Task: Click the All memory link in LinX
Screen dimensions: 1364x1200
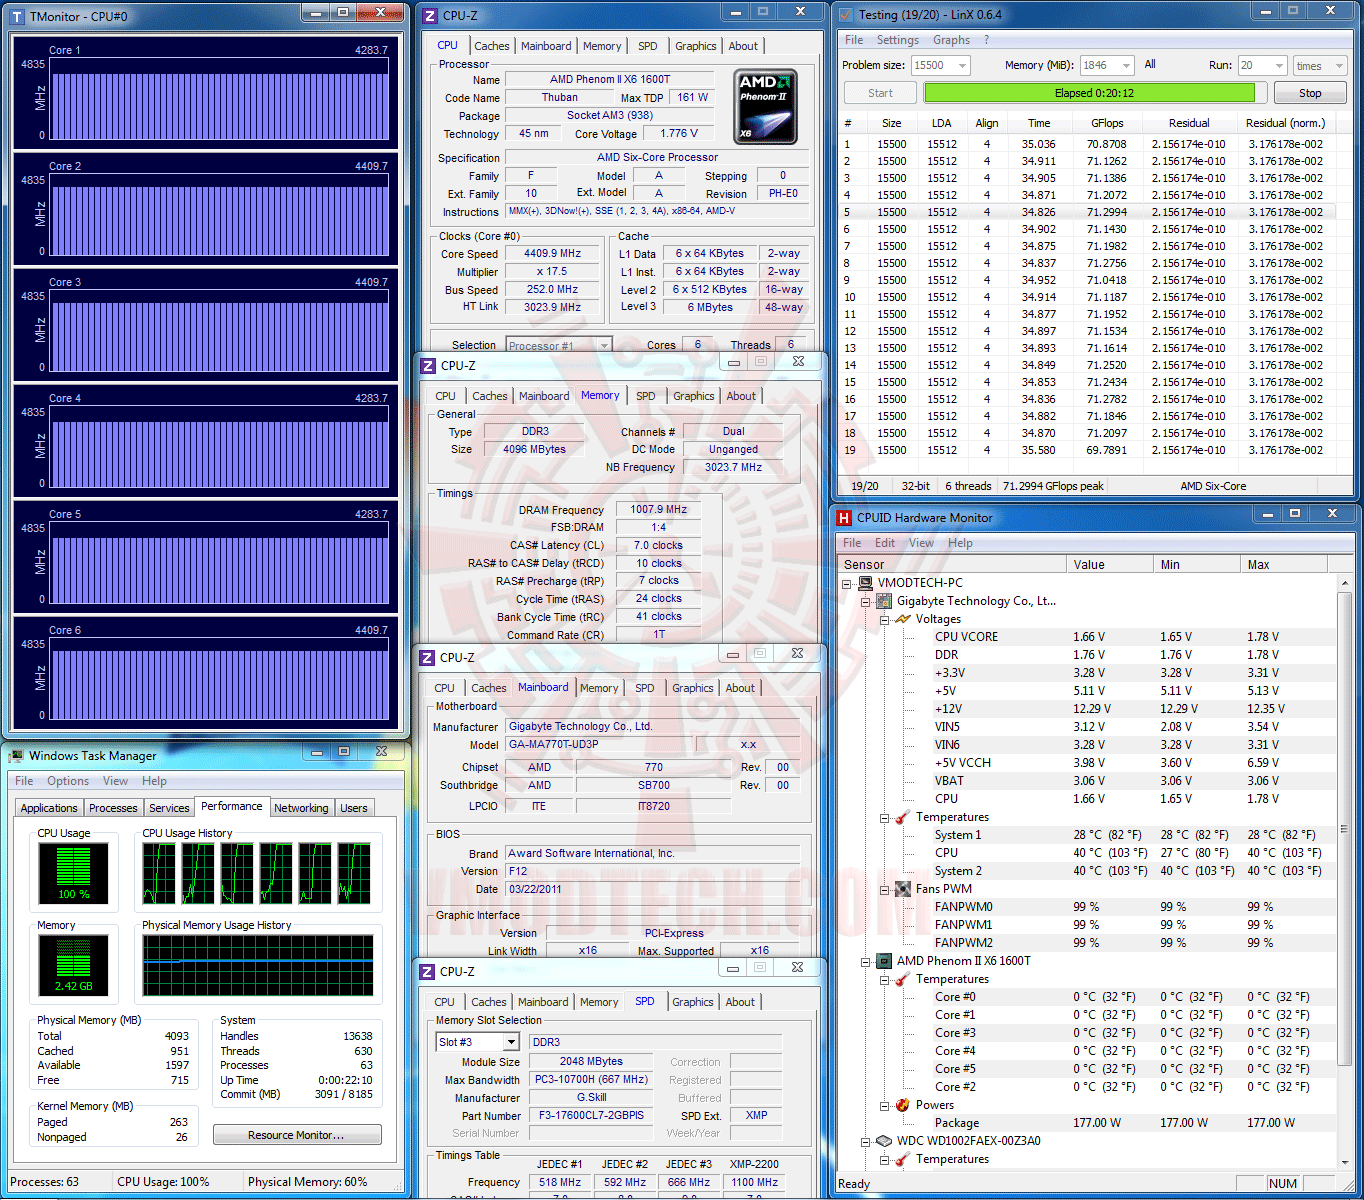Action: tap(1150, 64)
